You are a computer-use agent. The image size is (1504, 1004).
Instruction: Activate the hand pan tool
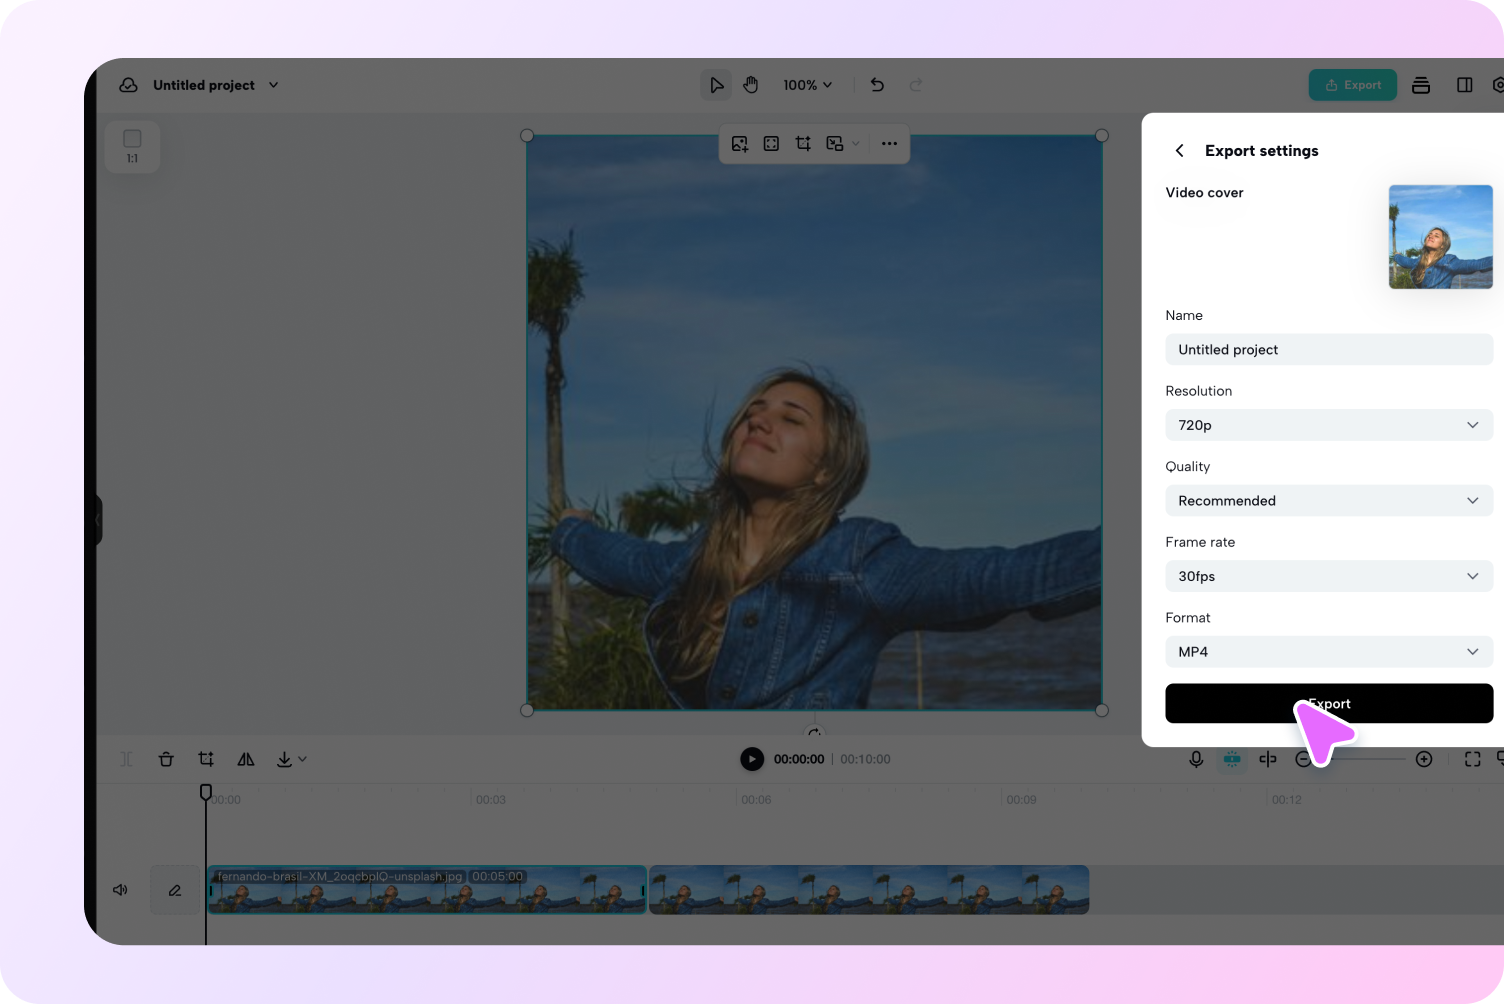(x=751, y=85)
